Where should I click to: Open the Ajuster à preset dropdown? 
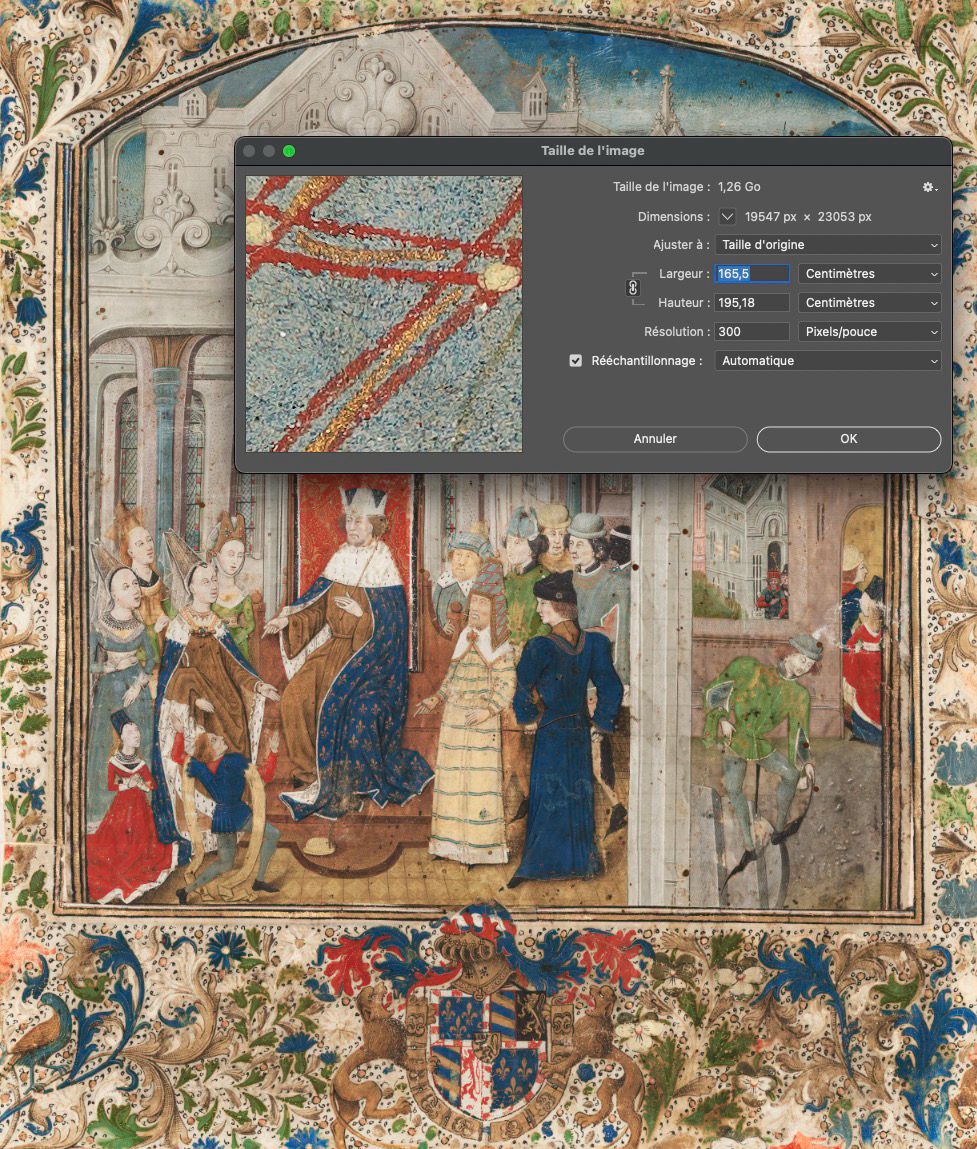[828, 245]
